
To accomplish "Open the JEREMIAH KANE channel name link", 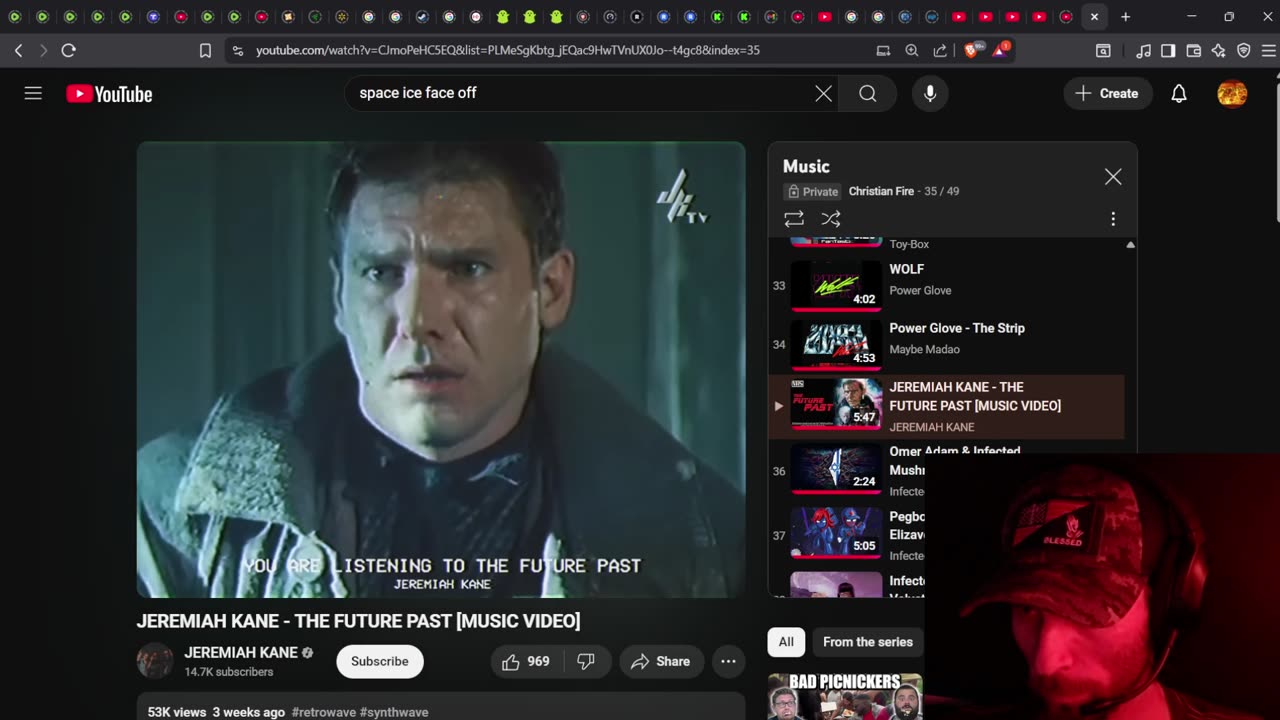I will click(241, 652).
